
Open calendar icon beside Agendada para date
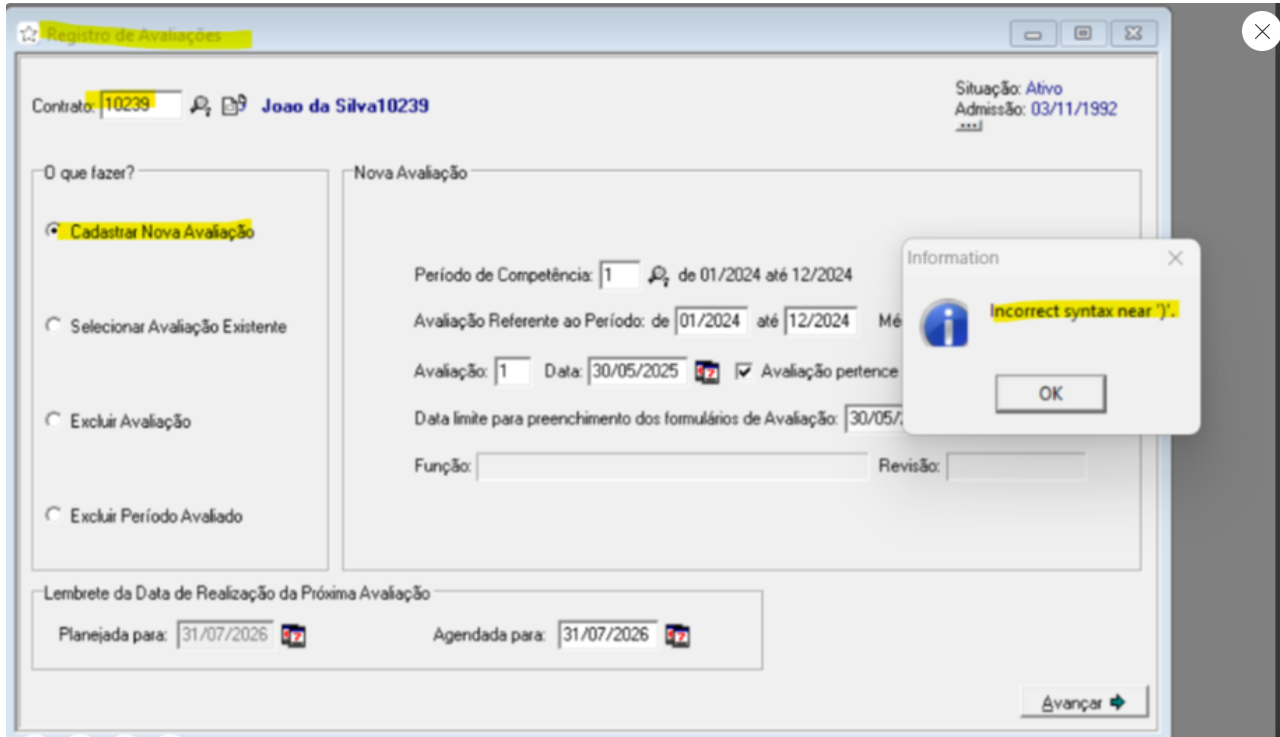pos(678,635)
